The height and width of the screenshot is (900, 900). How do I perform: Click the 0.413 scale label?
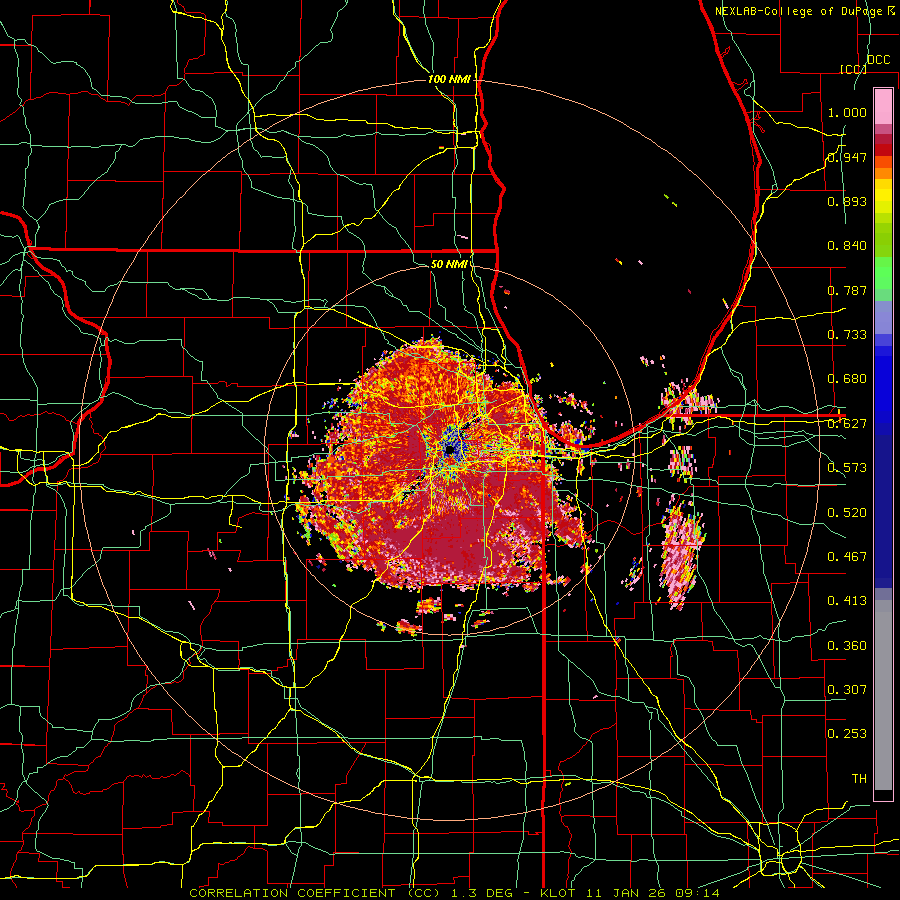coord(847,601)
